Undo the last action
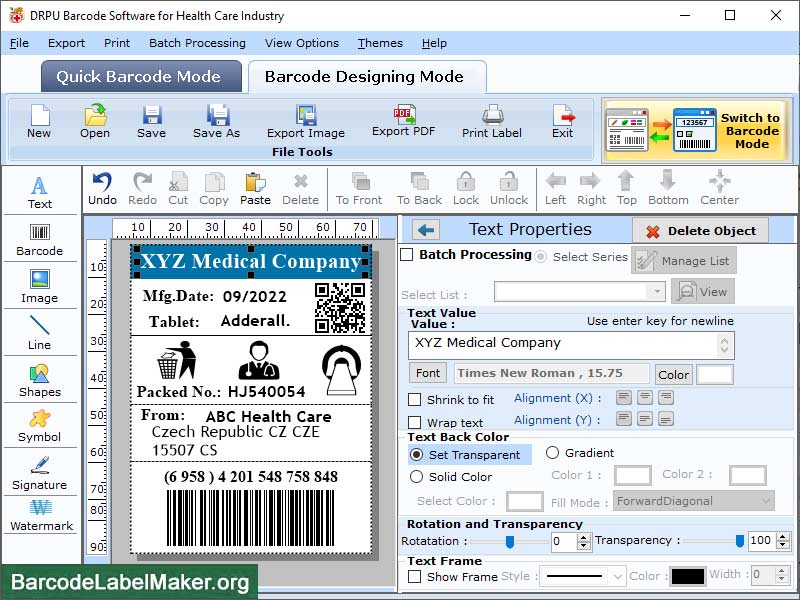Image resolution: width=800 pixels, height=600 pixels. [102, 187]
